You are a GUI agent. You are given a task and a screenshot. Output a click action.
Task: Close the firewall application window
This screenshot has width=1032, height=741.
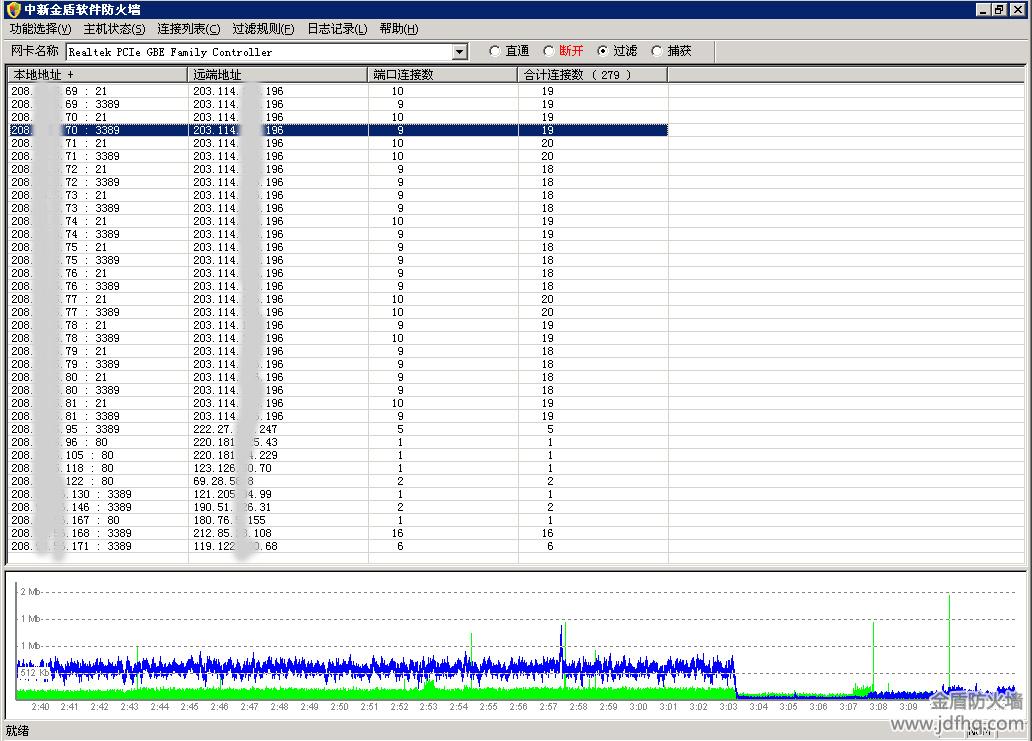pos(1018,9)
